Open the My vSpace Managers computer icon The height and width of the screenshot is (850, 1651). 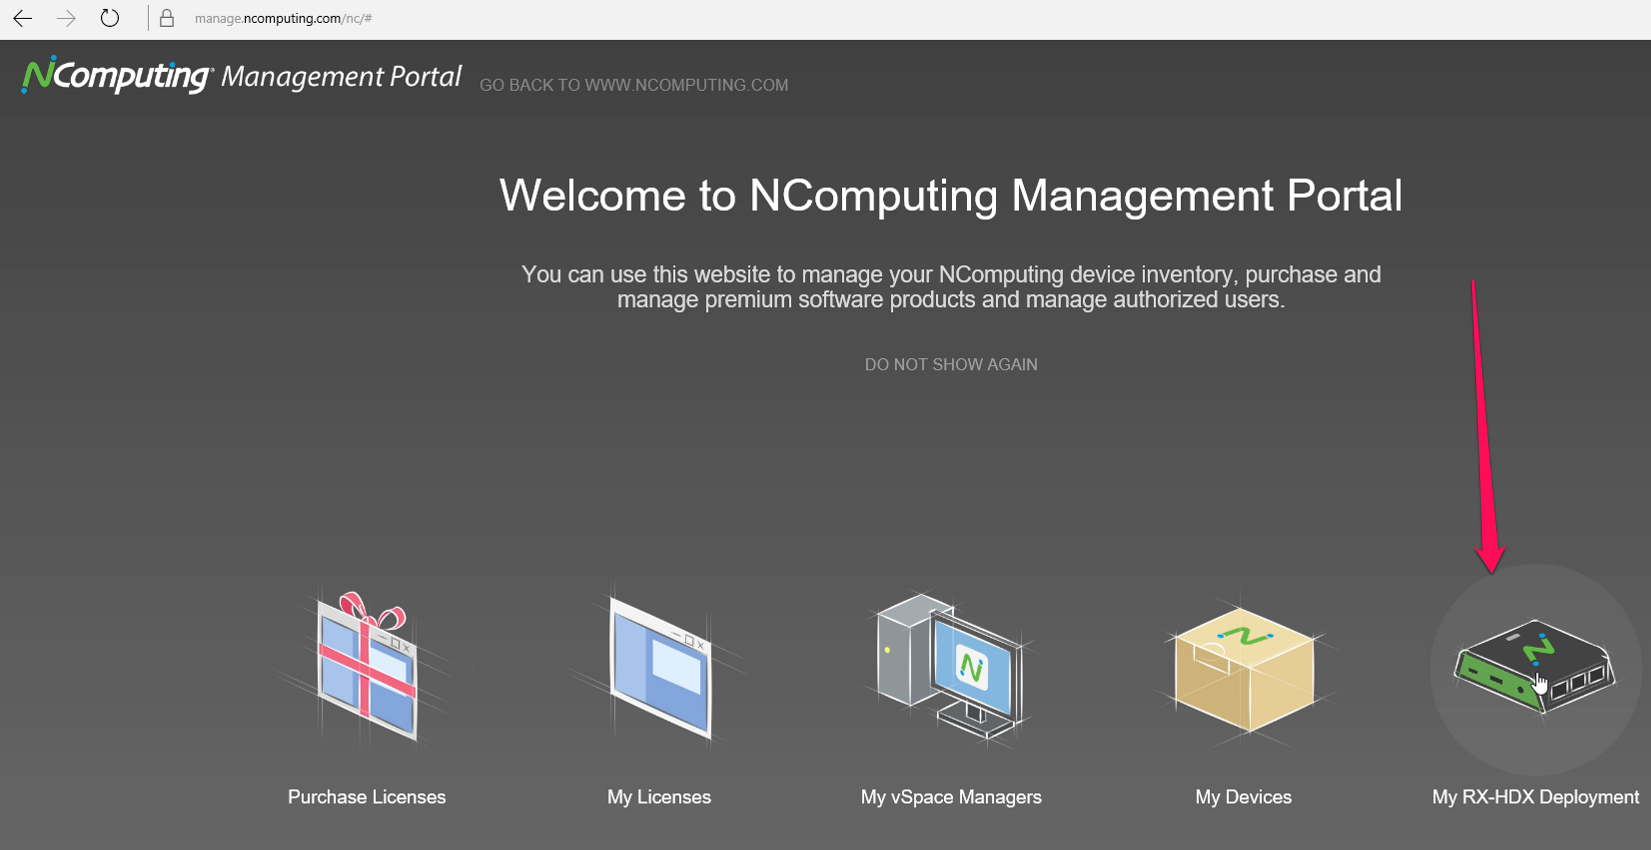click(x=951, y=667)
